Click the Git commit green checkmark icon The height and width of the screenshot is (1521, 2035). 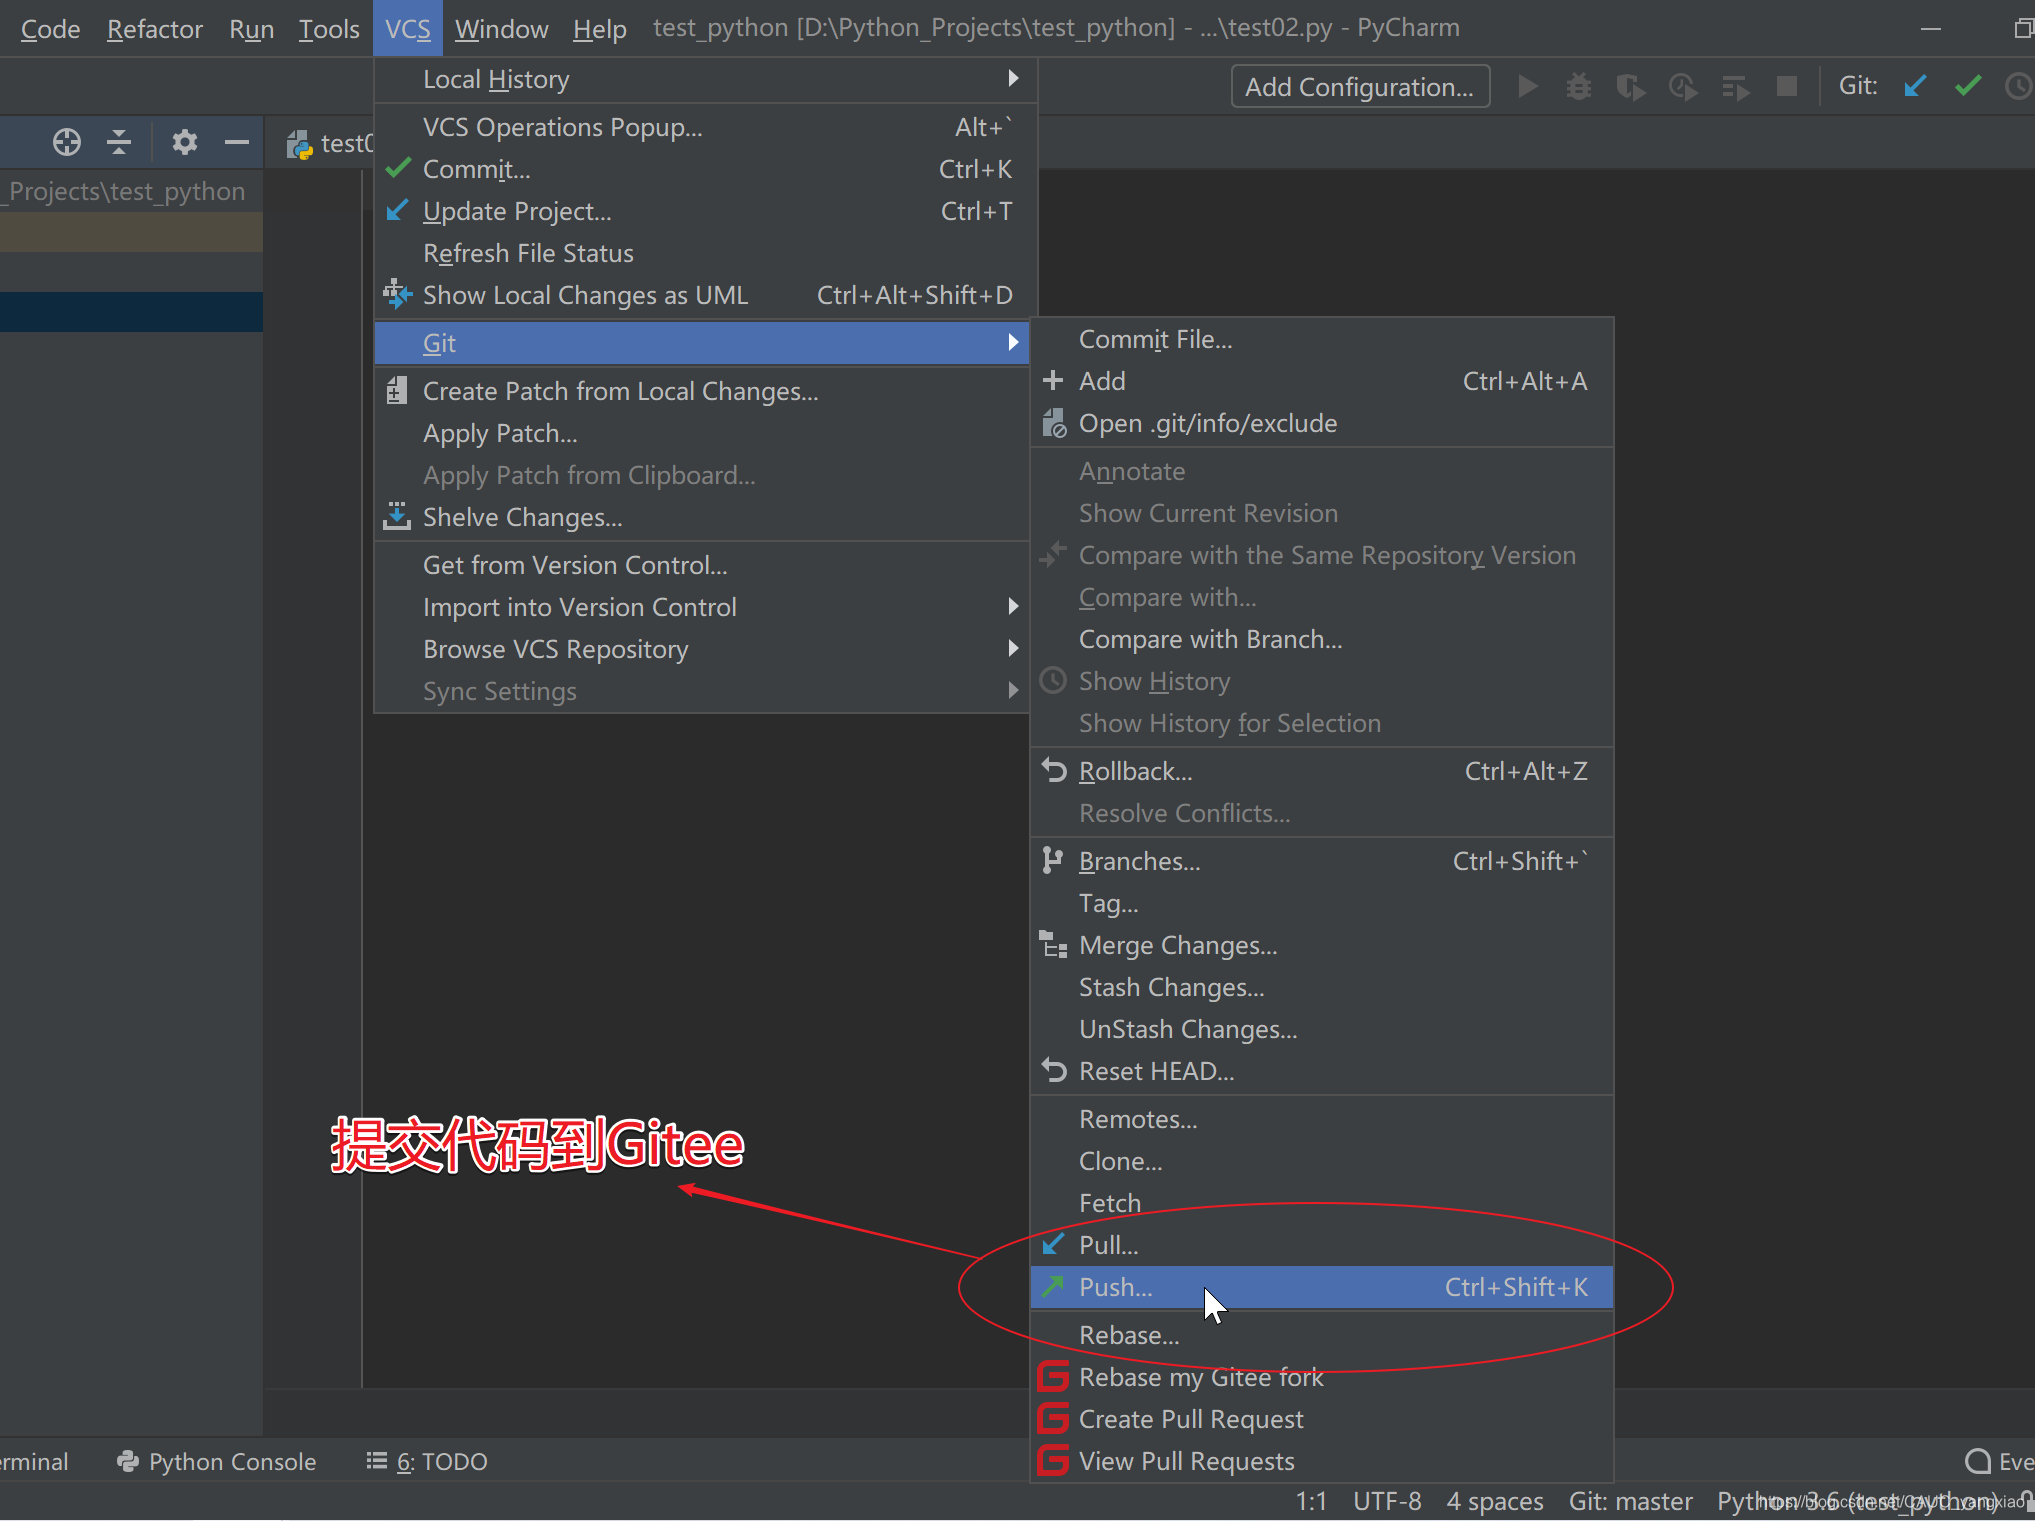pyautogui.click(x=1967, y=87)
